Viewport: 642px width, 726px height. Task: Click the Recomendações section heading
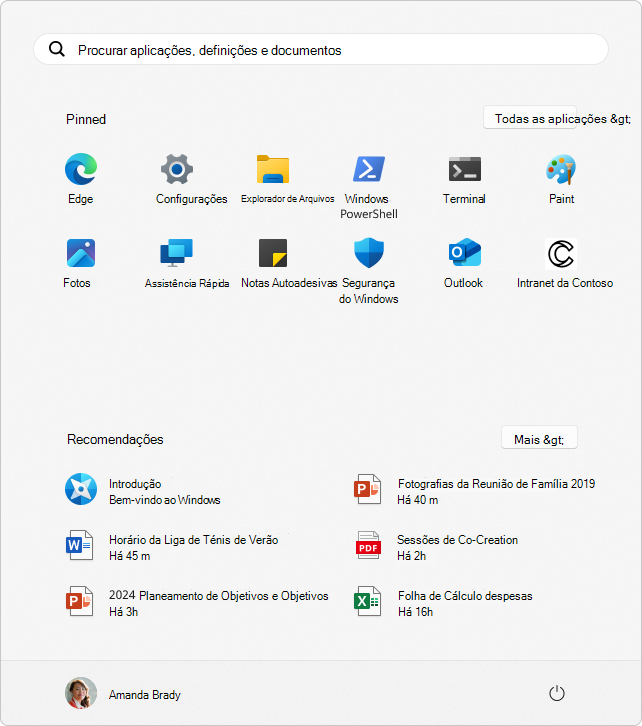(115, 439)
